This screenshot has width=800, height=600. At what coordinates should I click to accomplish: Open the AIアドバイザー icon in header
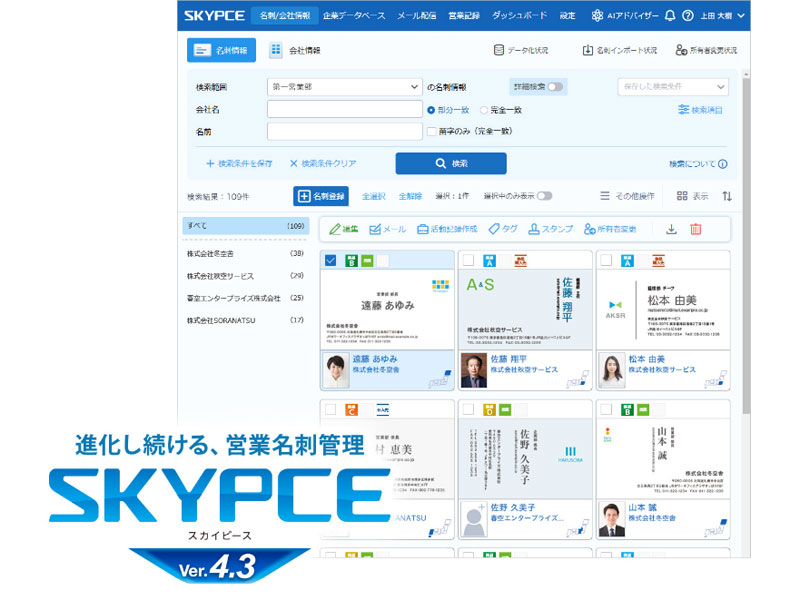coord(597,15)
